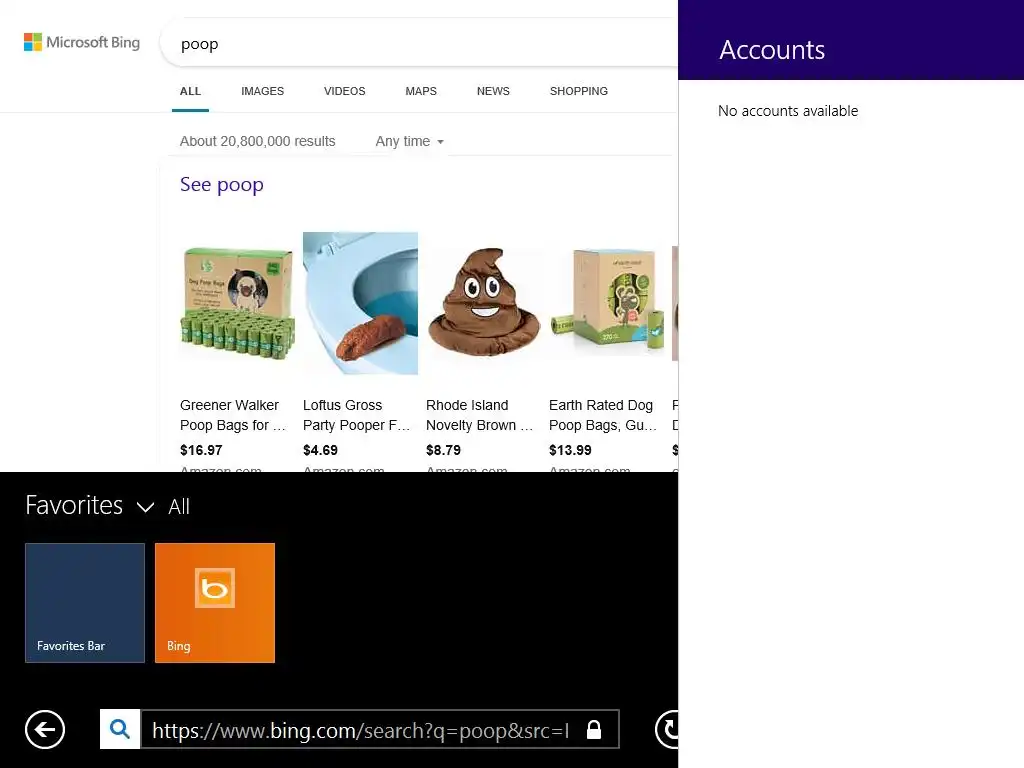The height and width of the screenshot is (768, 1024).
Task: Click the Earth Rated bags product image
Action: coord(607,300)
